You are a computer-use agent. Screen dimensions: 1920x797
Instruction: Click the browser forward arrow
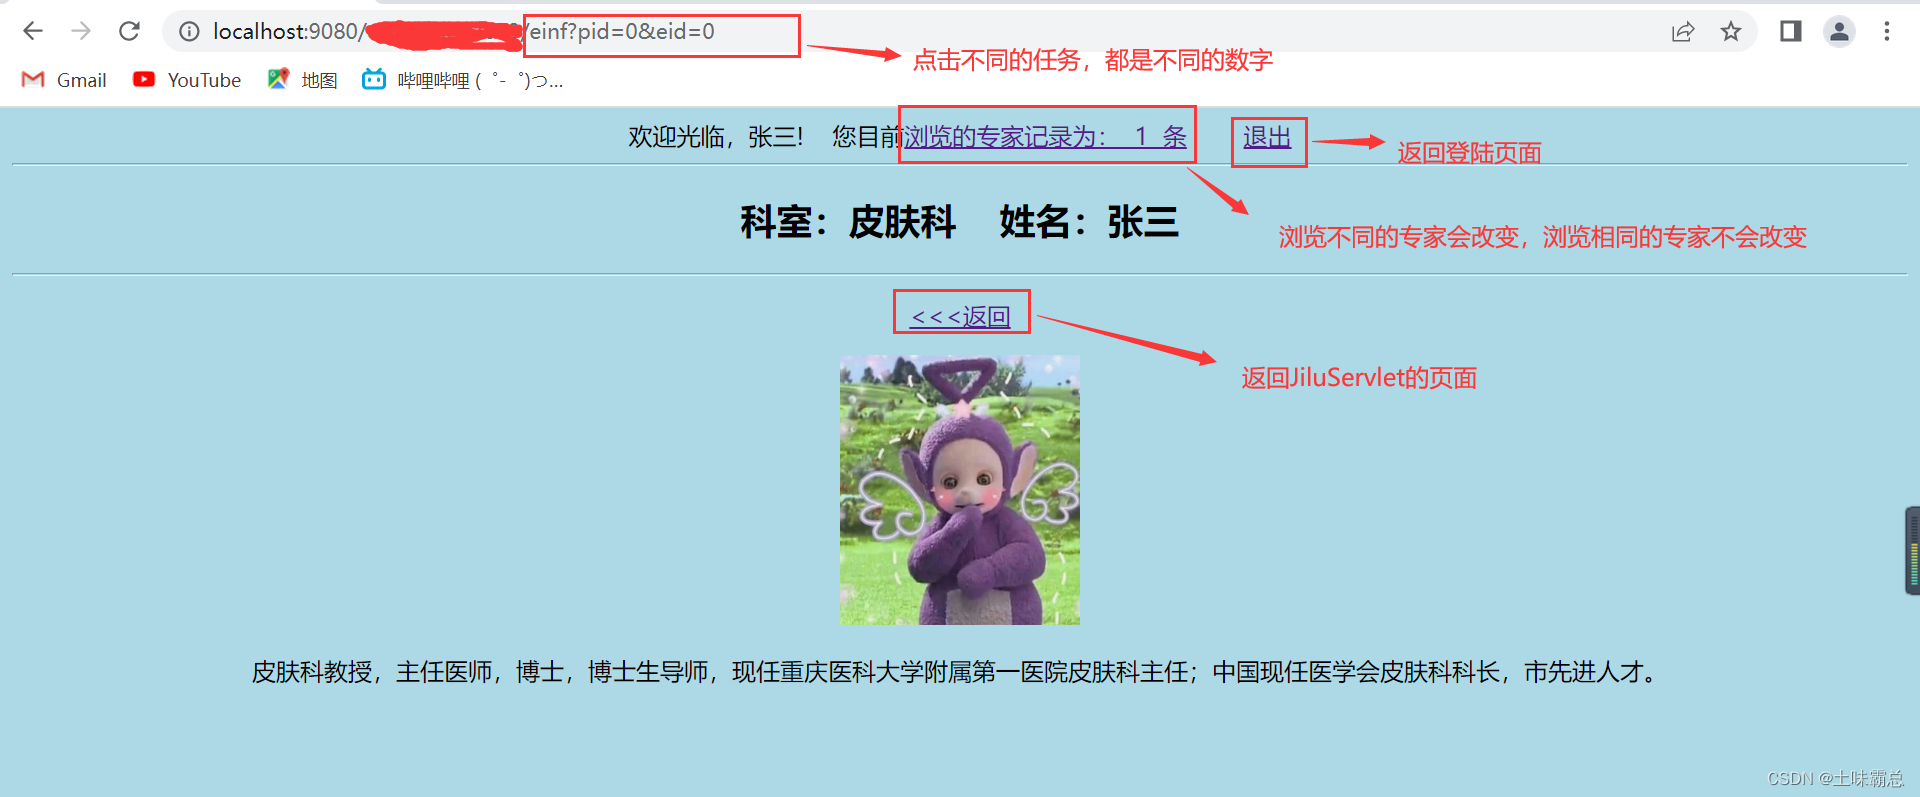[81, 31]
